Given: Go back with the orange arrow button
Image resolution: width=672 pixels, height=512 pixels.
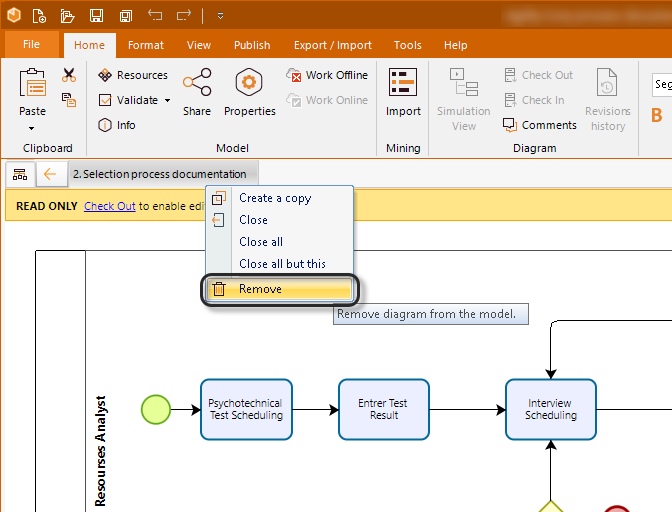Looking at the screenshot, I should (50, 174).
